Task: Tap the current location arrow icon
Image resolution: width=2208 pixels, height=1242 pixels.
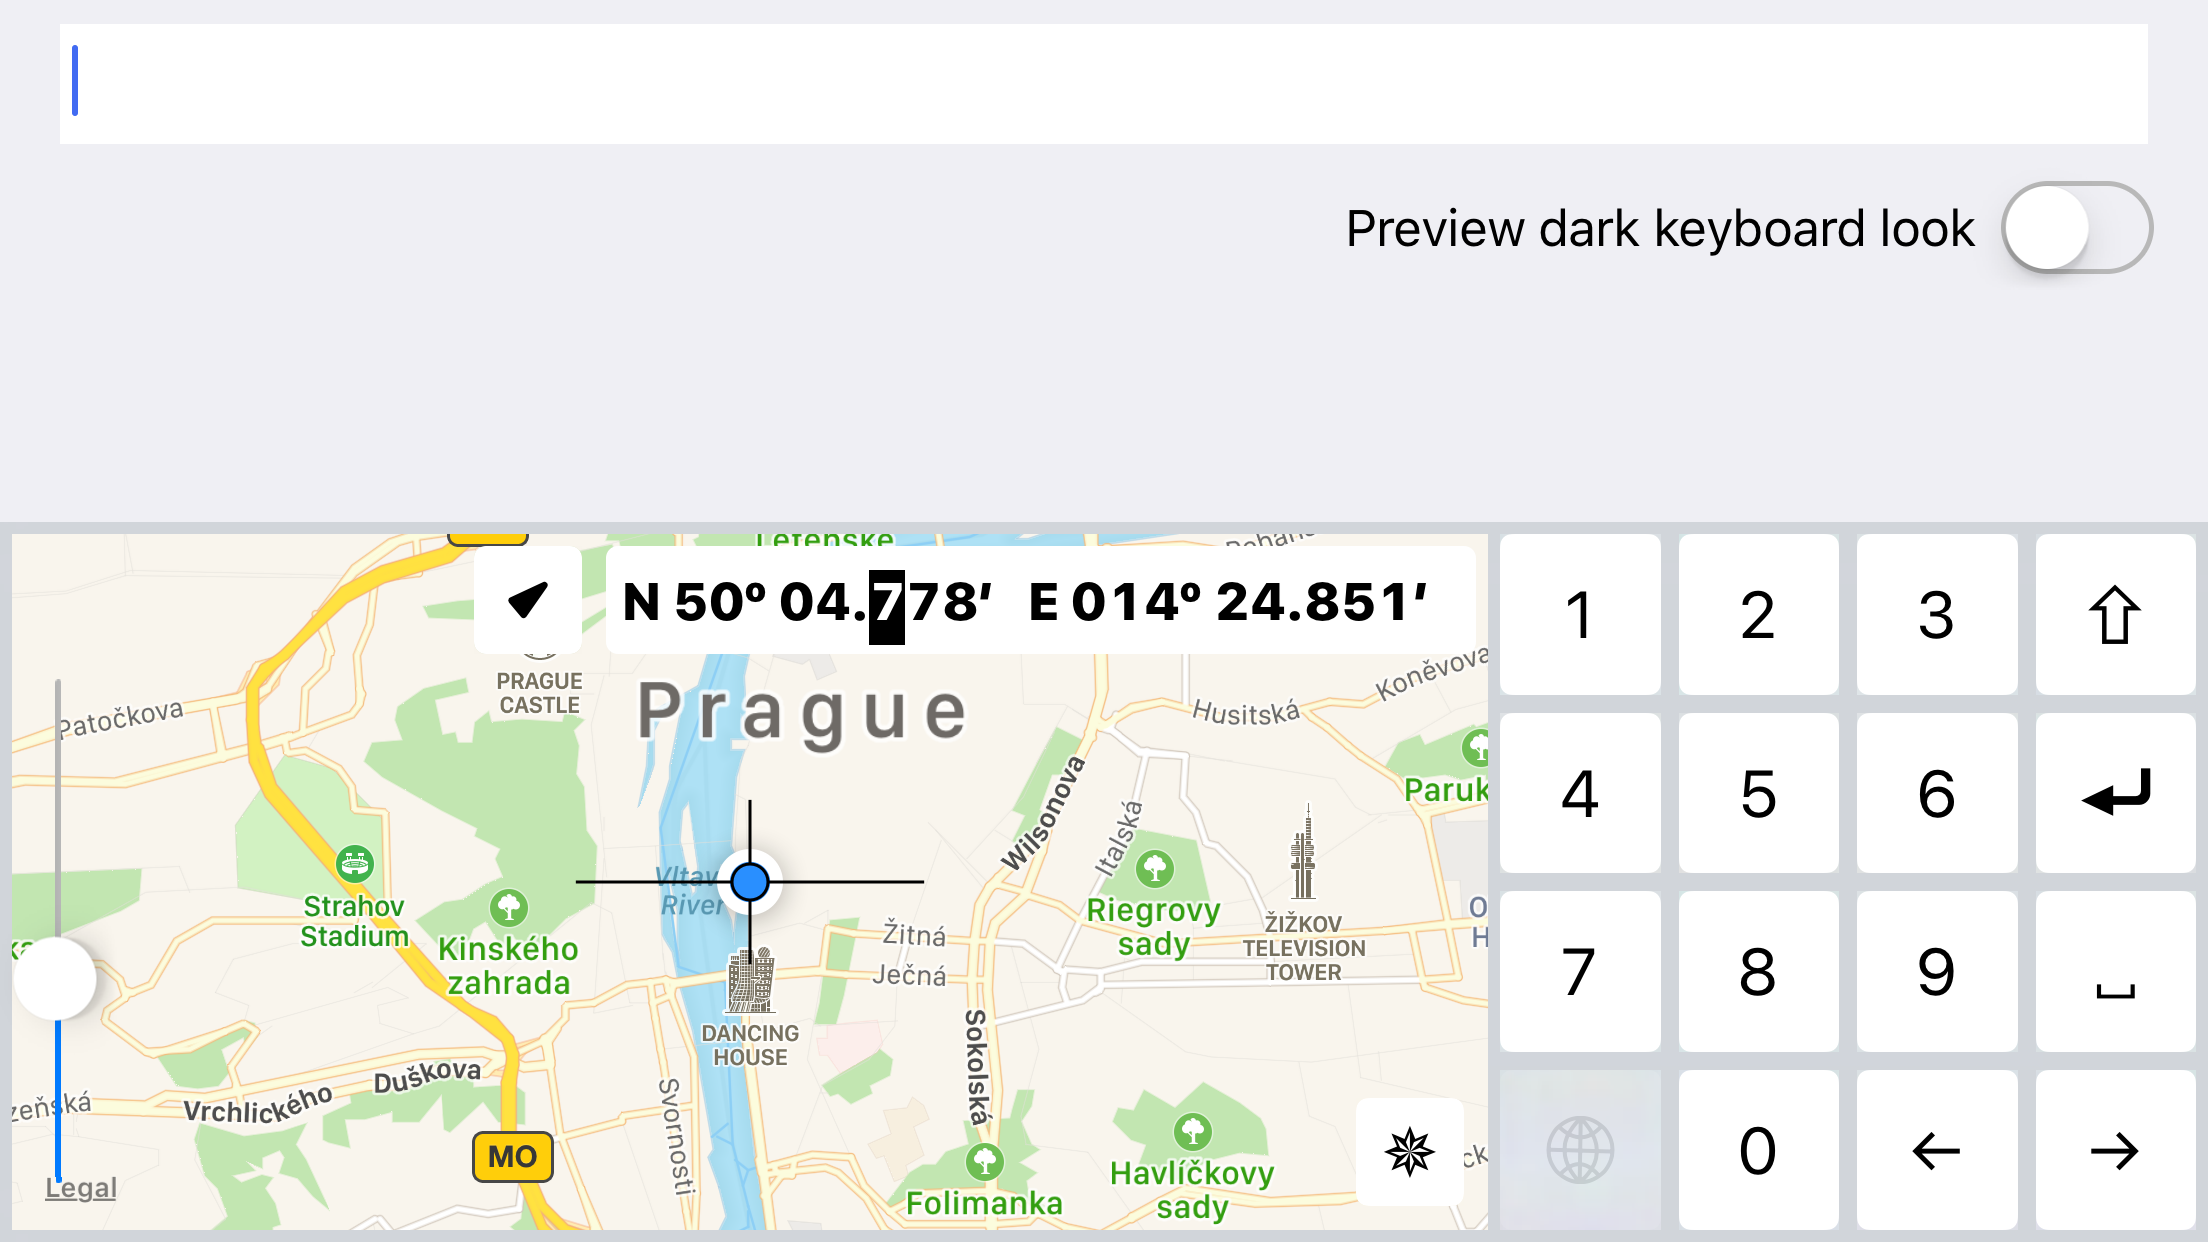Action: [528, 600]
